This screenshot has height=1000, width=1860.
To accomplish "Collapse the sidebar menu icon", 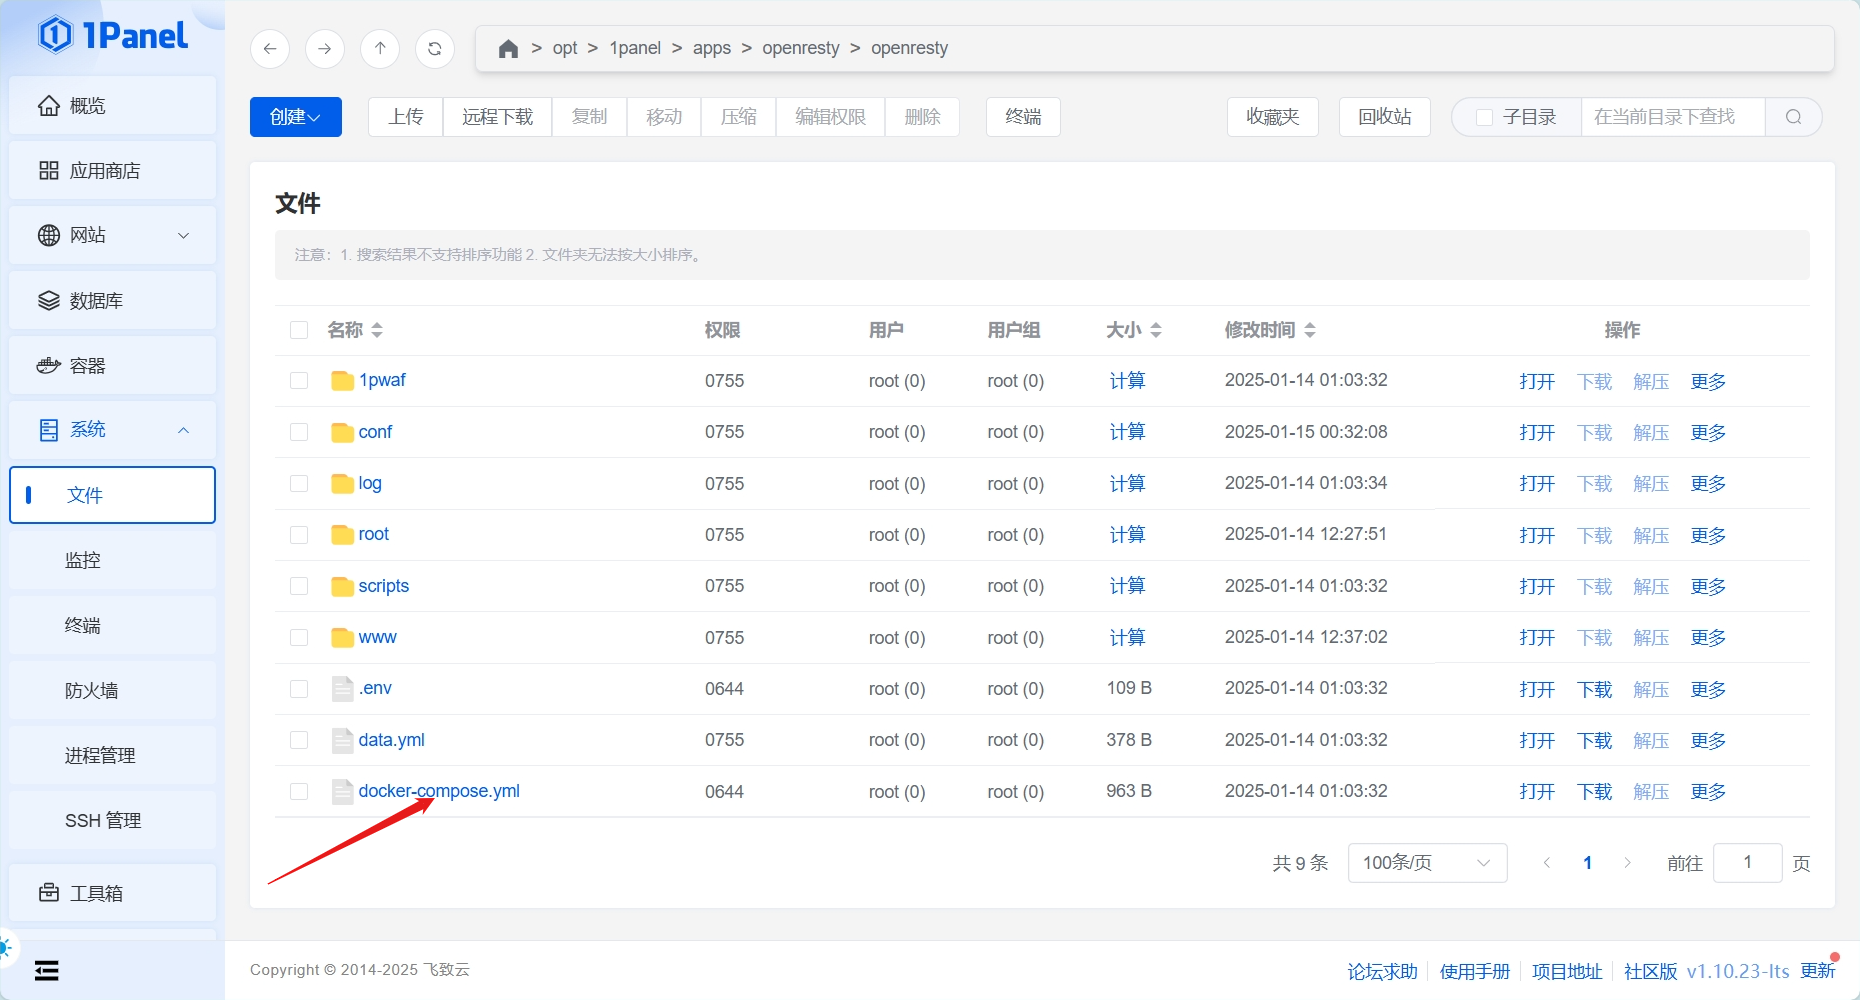I will click(47, 970).
